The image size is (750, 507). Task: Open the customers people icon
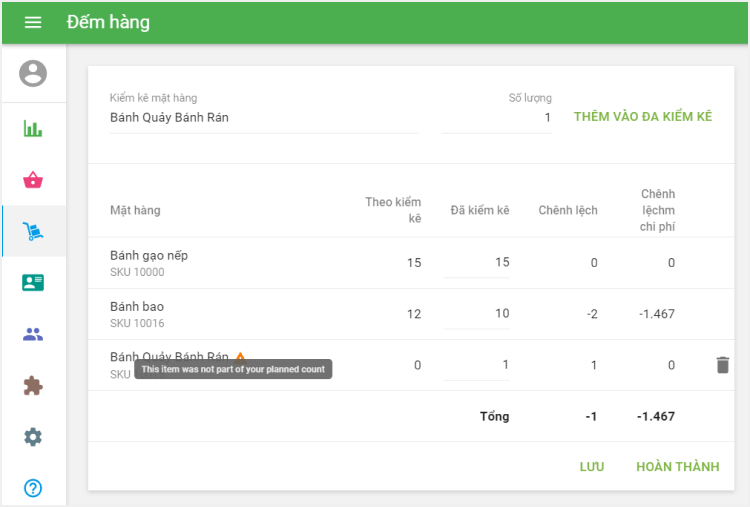tap(33, 334)
